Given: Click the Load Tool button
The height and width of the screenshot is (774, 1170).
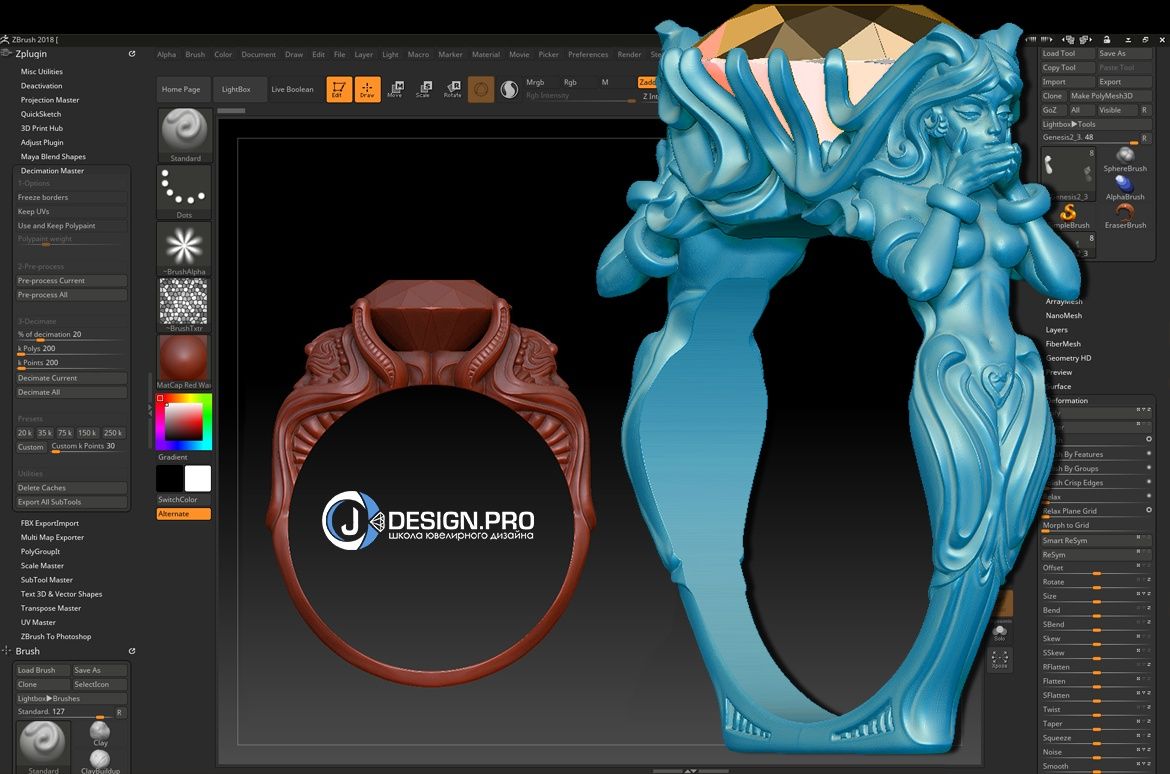Looking at the screenshot, I should pyautogui.click(x=1068, y=53).
